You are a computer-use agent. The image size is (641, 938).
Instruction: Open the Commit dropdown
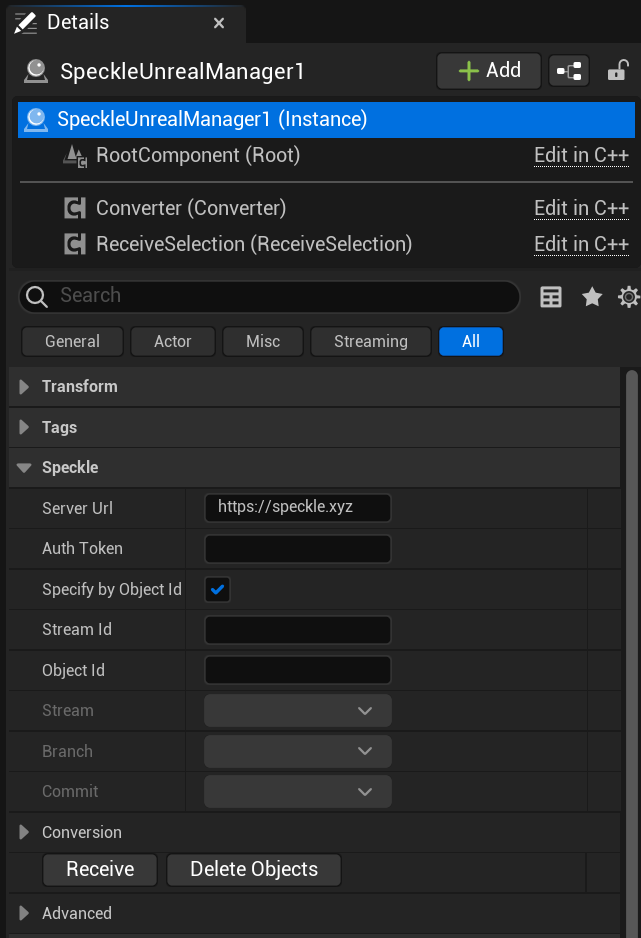[298, 791]
